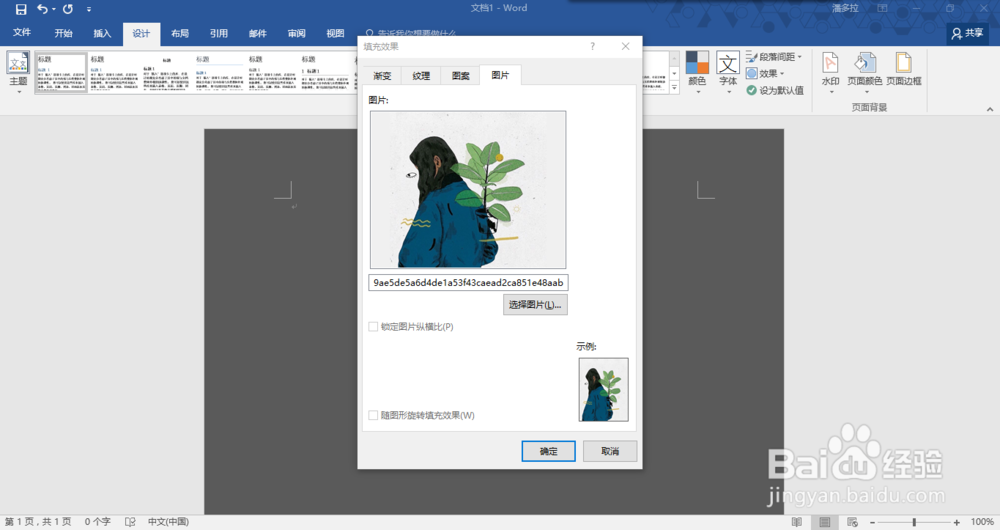
Task: Open the 水印 watermark menu
Action: (830, 72)
